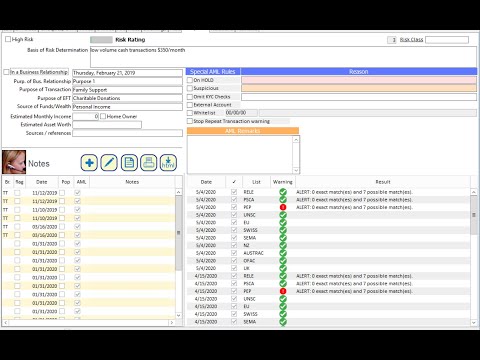This screenshot has height=360, width=480.
Task: Open Source of Funds/Wealth field Personal Income
Action: (x=127, y=107)
